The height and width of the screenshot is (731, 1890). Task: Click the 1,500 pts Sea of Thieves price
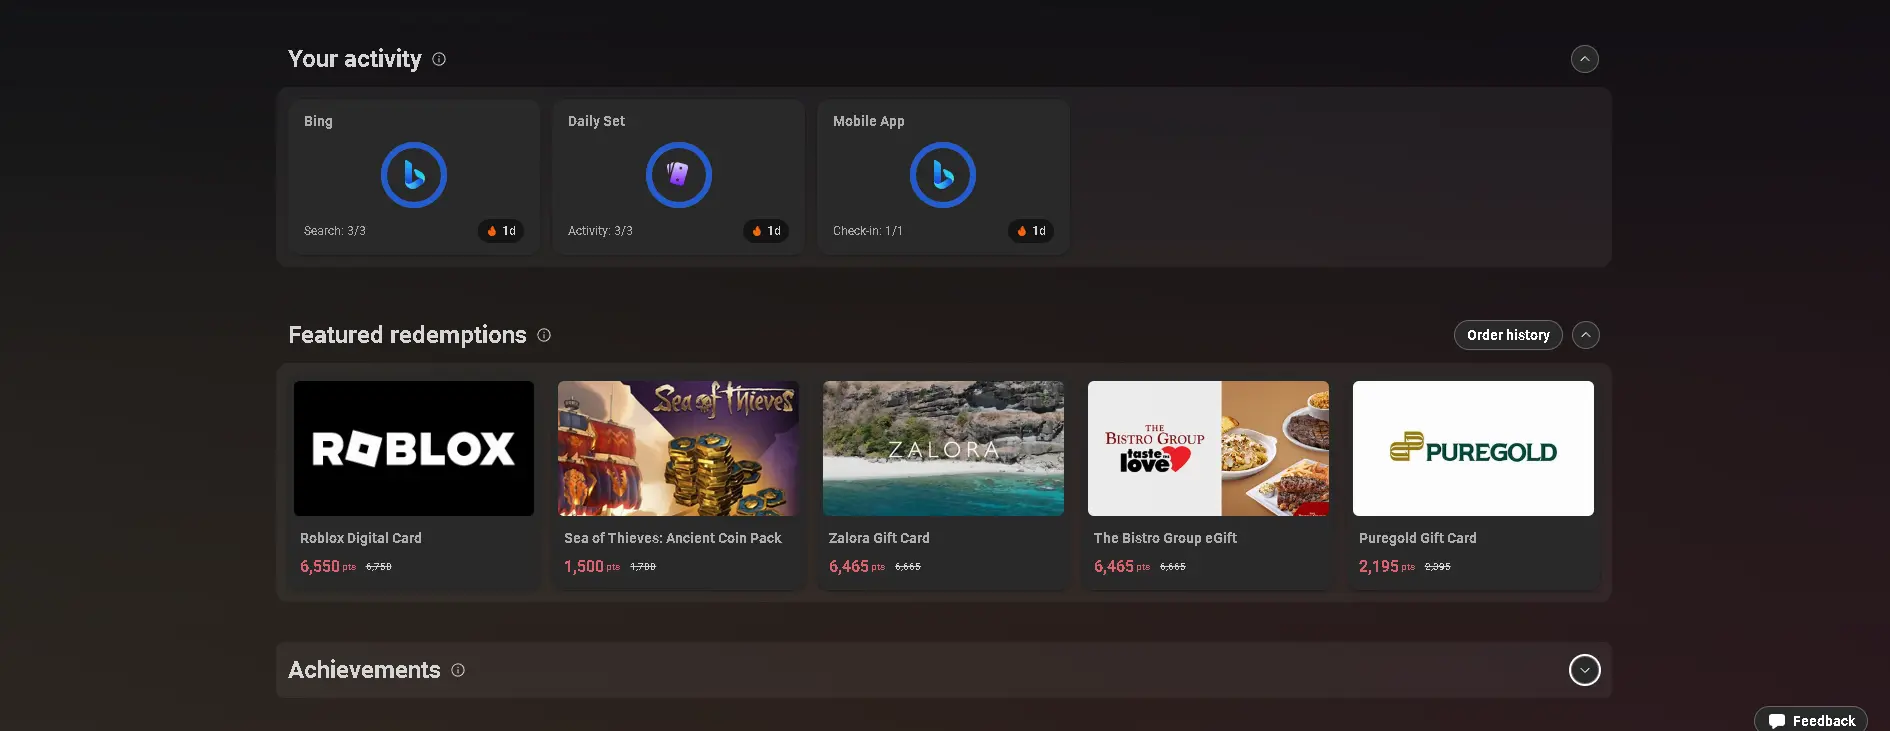click(x=592, y=566)
